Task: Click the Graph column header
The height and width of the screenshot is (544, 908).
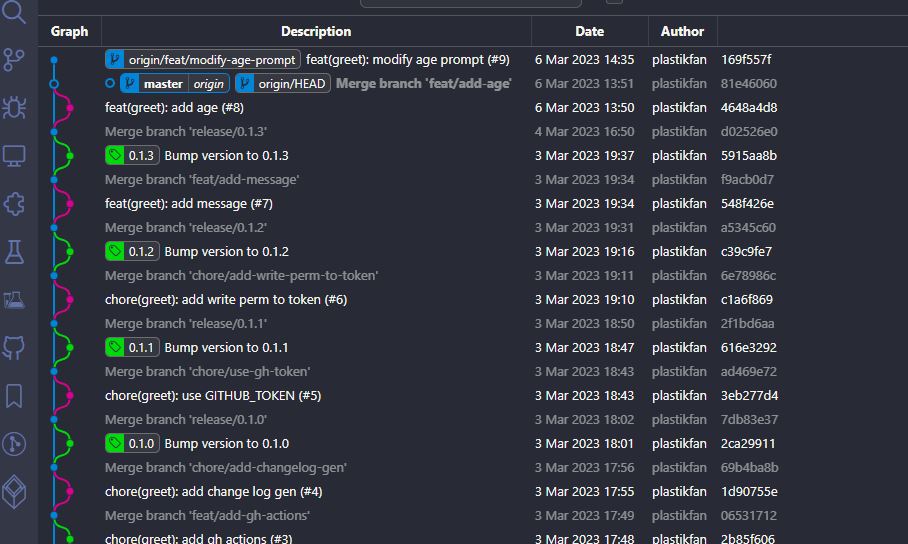Action: pos(69,31)
